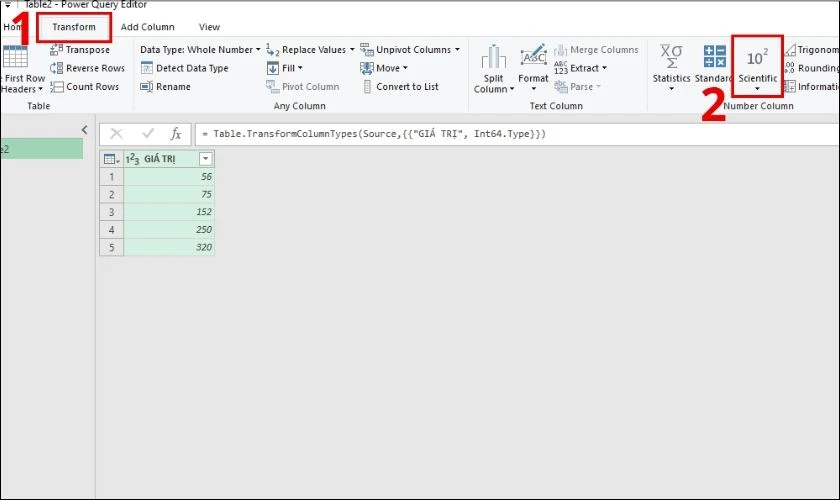Image resolution: width=840 pixels, height=500 pixels.
Task: Click the 123 data type icon of GIÁ TRỊ
Action: [132, 159]
